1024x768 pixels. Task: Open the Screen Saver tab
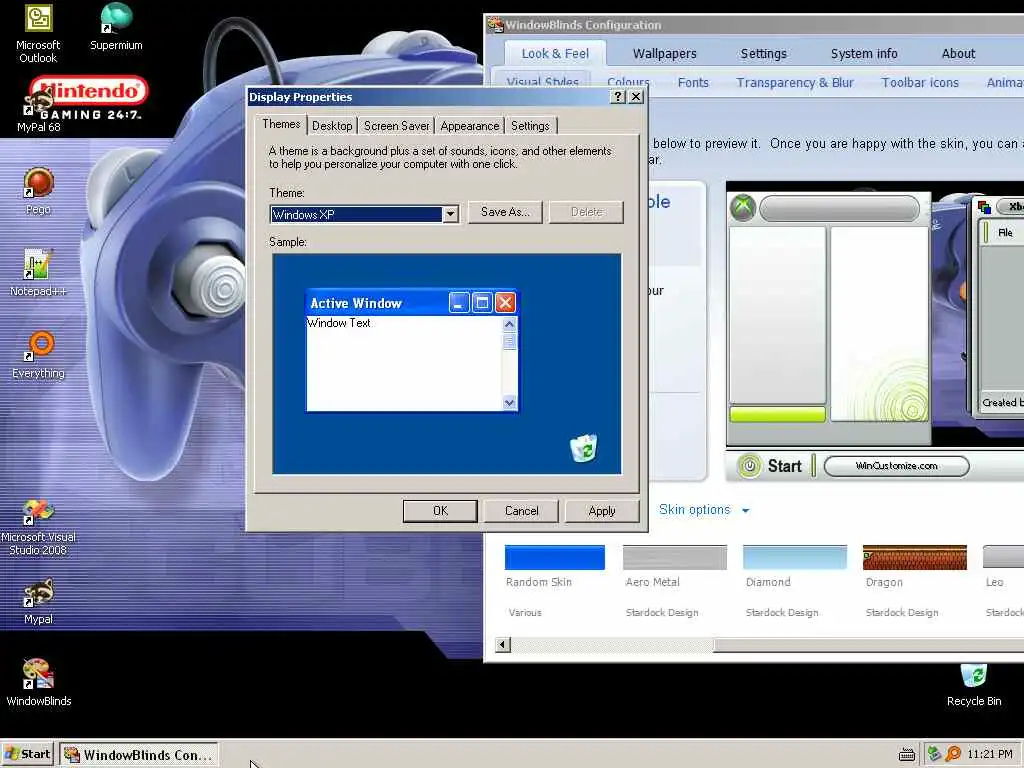coord(396,125)
